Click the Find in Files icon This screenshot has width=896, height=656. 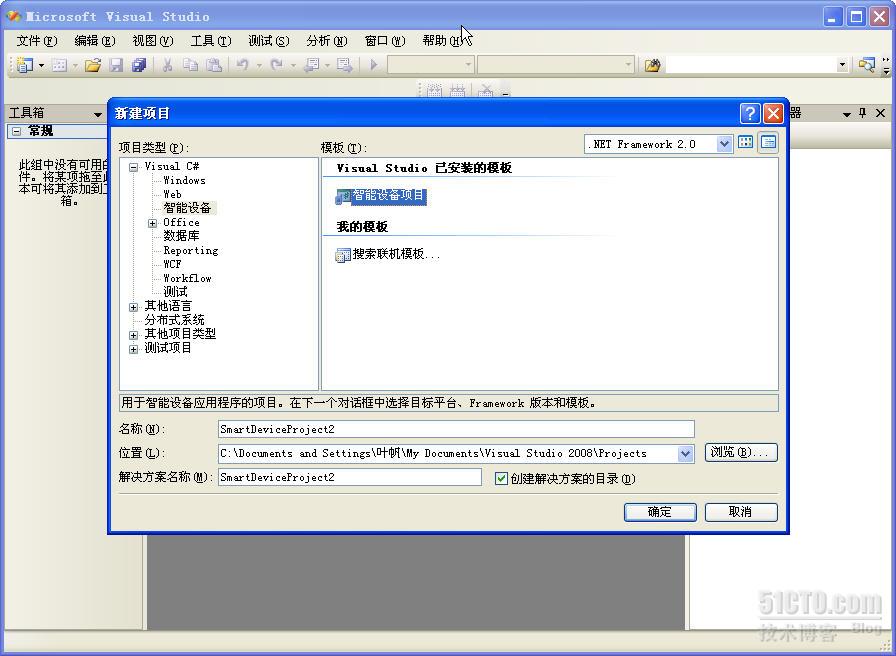[x=652, y=65]
